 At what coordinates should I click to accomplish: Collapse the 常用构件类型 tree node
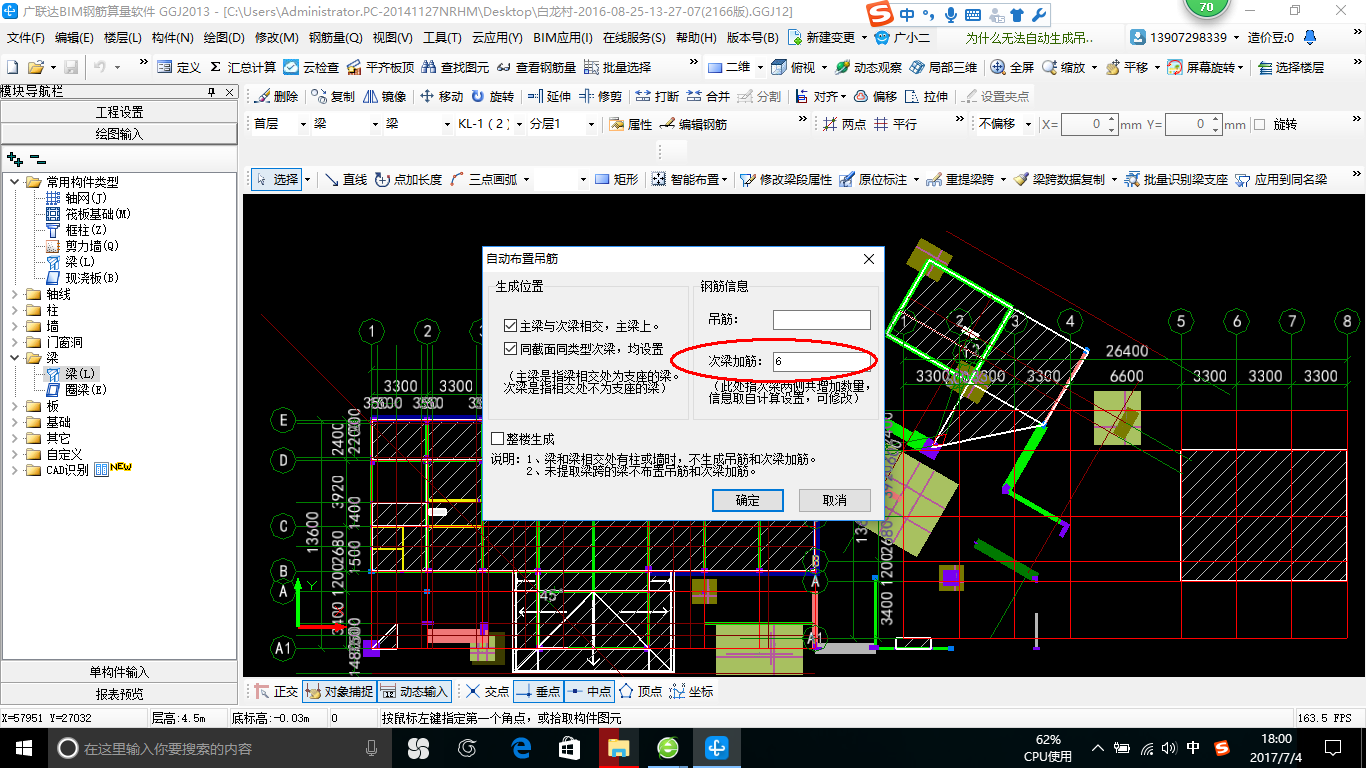[x=15, y=182]
